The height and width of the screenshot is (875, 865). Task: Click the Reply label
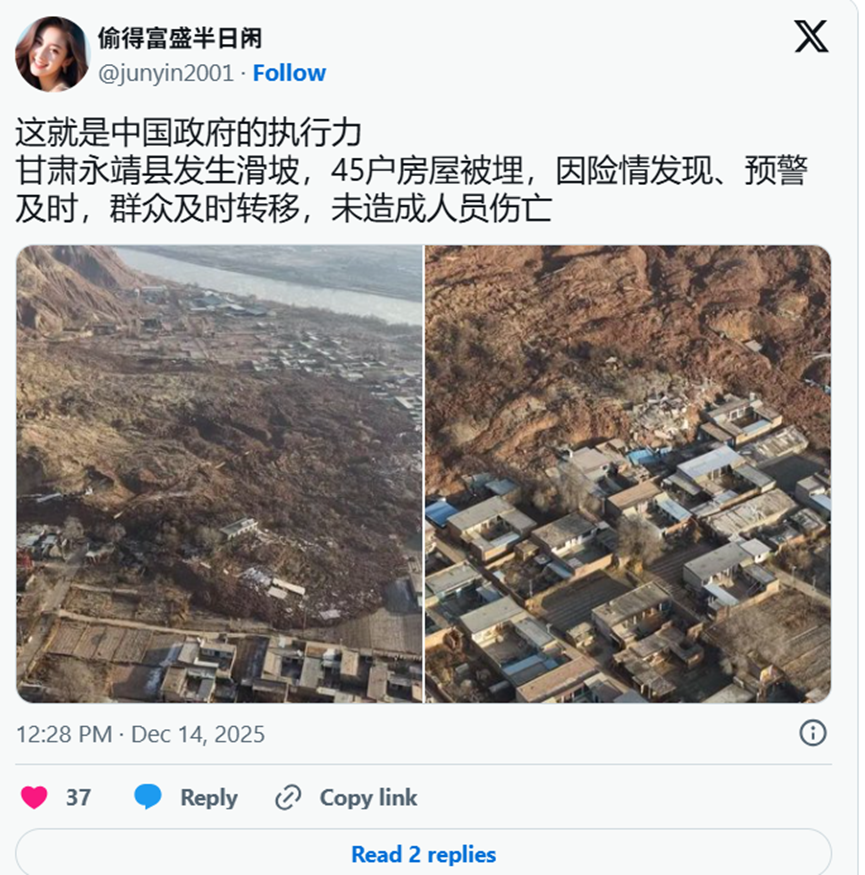coord(209,797)
